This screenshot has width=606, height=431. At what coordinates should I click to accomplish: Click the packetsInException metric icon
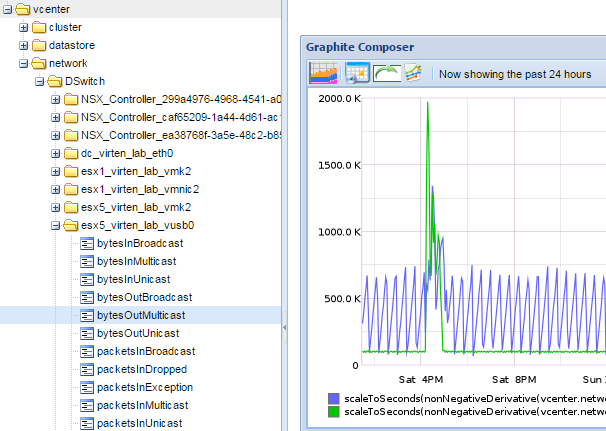point(87,388)
